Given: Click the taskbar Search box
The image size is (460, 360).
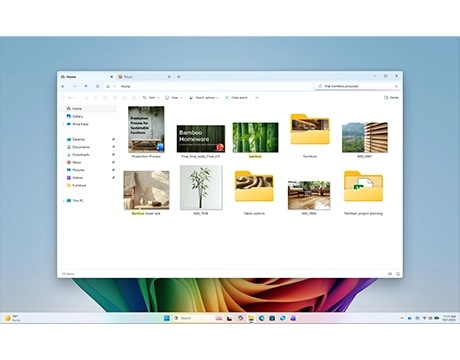Looking at the screenshot, I should point(192,318).
